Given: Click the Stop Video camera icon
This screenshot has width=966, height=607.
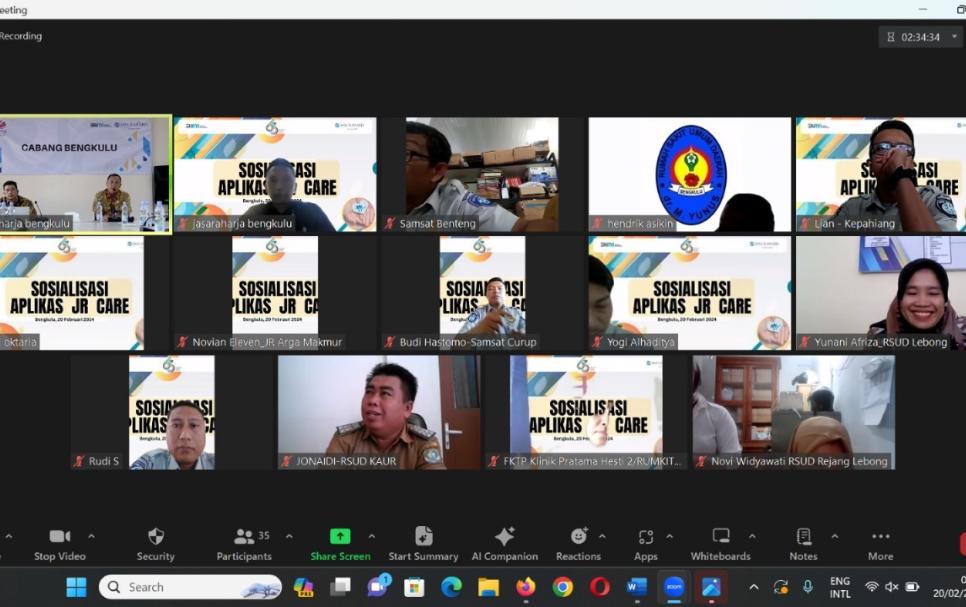Looking at the screenshot, I should point(60,536).
